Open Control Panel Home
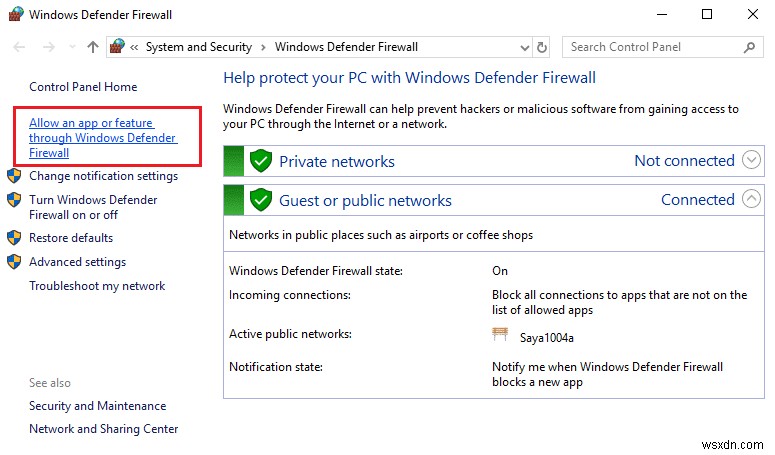The width and height of the screenshot is (775, 455). (83, 87)
